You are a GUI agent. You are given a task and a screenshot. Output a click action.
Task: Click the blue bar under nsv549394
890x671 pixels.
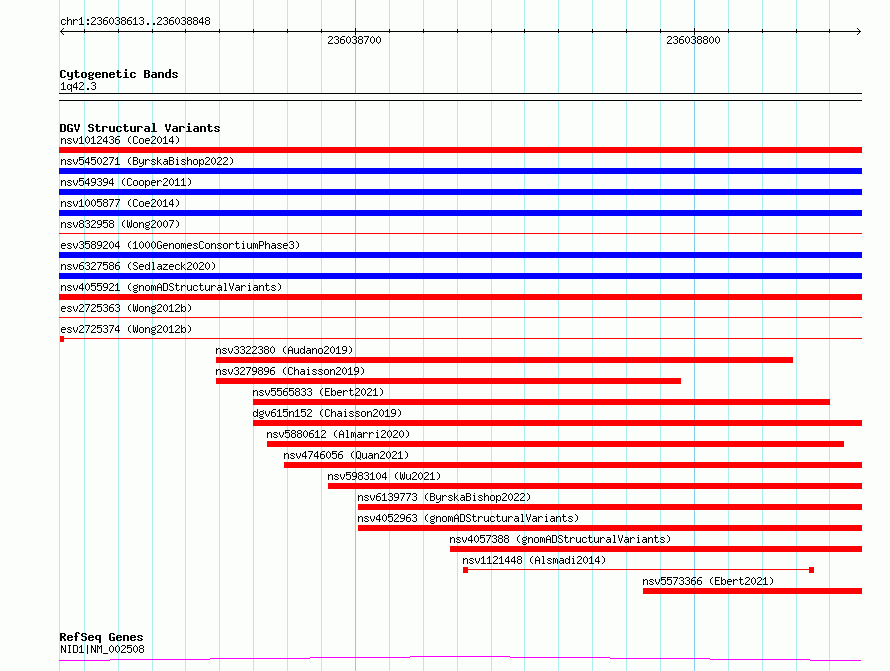coord(460,192)
